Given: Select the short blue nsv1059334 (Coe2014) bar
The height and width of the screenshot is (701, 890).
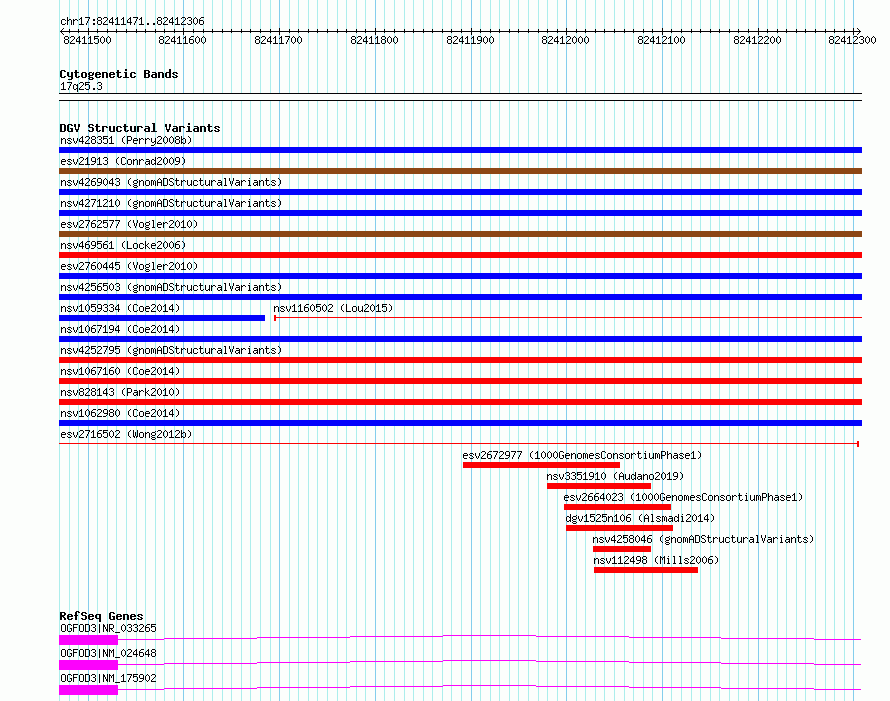Looking at the screenshot, I should [162, 318].
